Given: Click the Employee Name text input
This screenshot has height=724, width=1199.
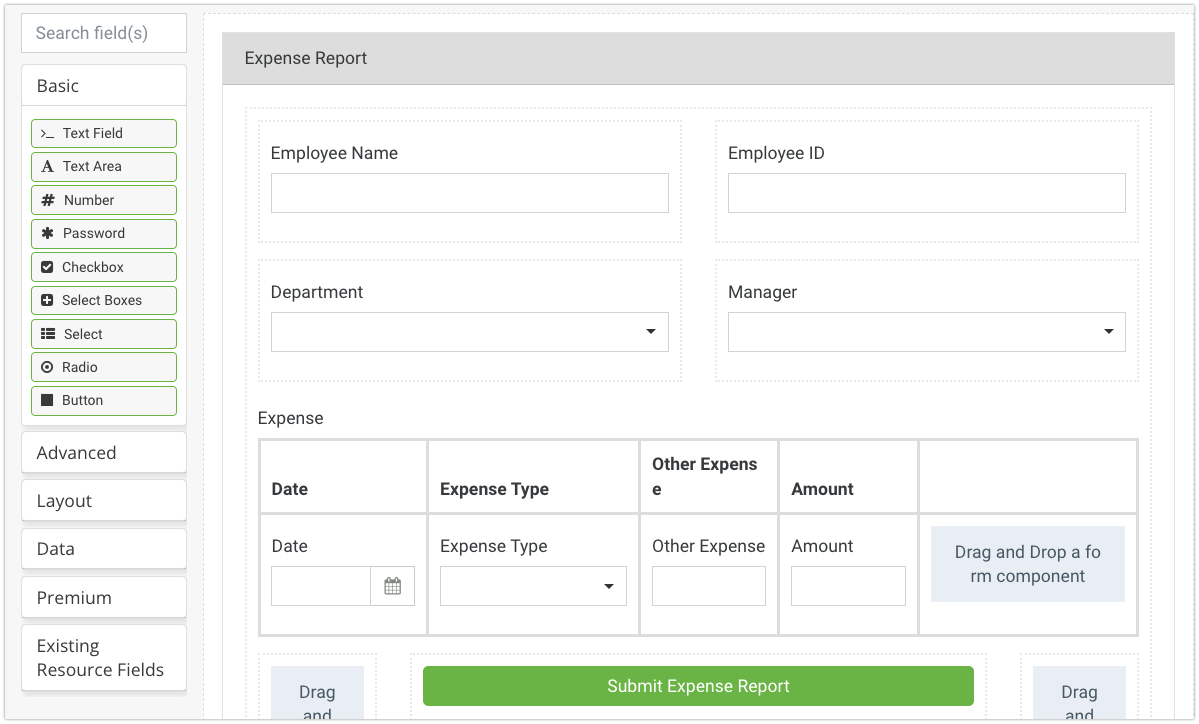Looking at the screenshot, I should pyautogui.click(x=469, y=193).
